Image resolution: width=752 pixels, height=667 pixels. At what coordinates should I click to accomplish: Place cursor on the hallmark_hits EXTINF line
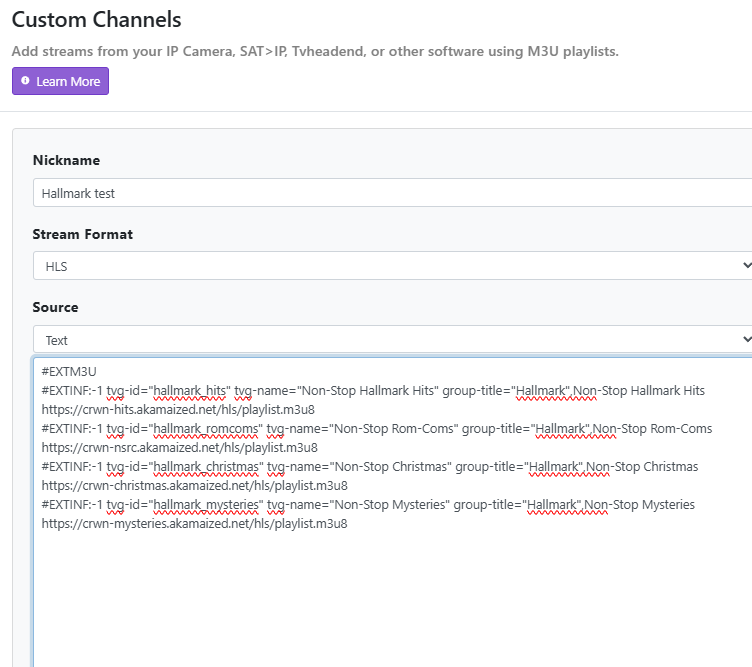(372, 390)
